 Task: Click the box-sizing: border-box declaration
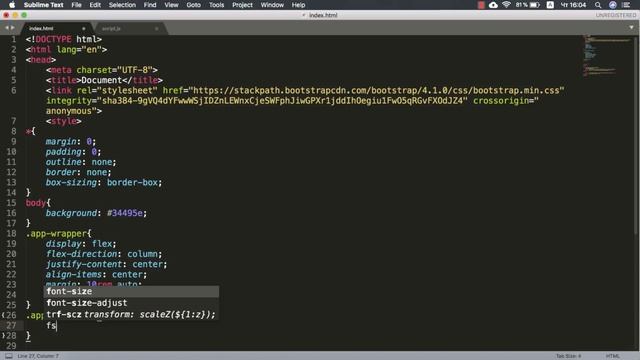tap(104, 182)
